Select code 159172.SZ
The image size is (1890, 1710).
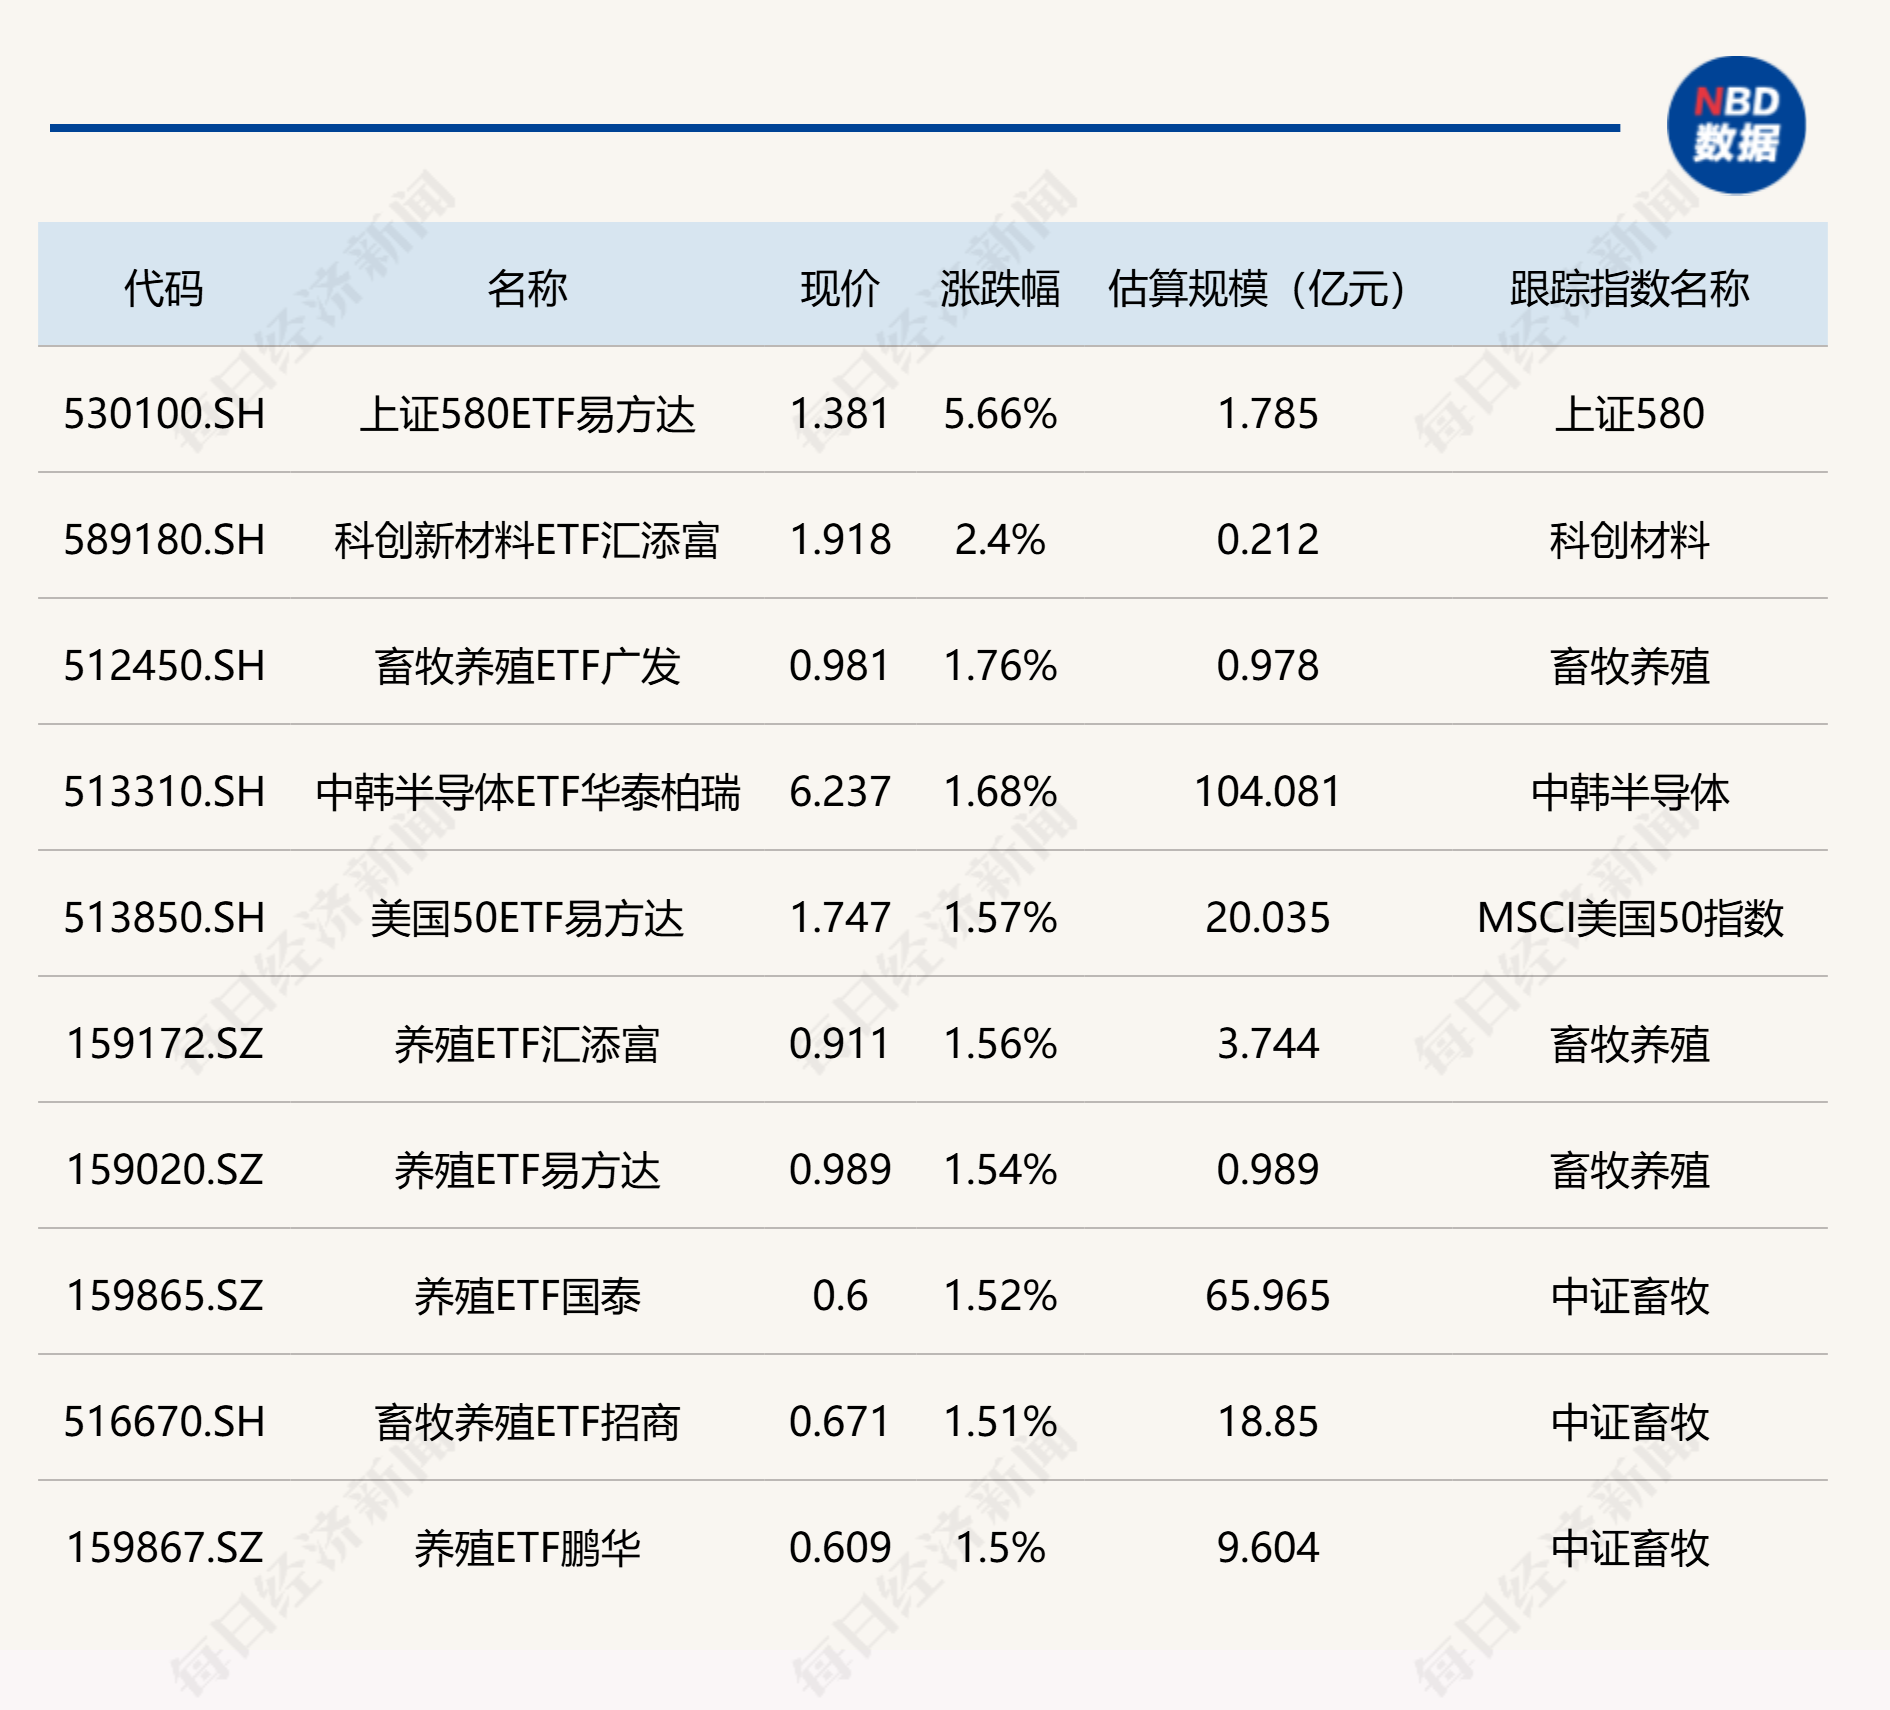[x=164, y=1044]
